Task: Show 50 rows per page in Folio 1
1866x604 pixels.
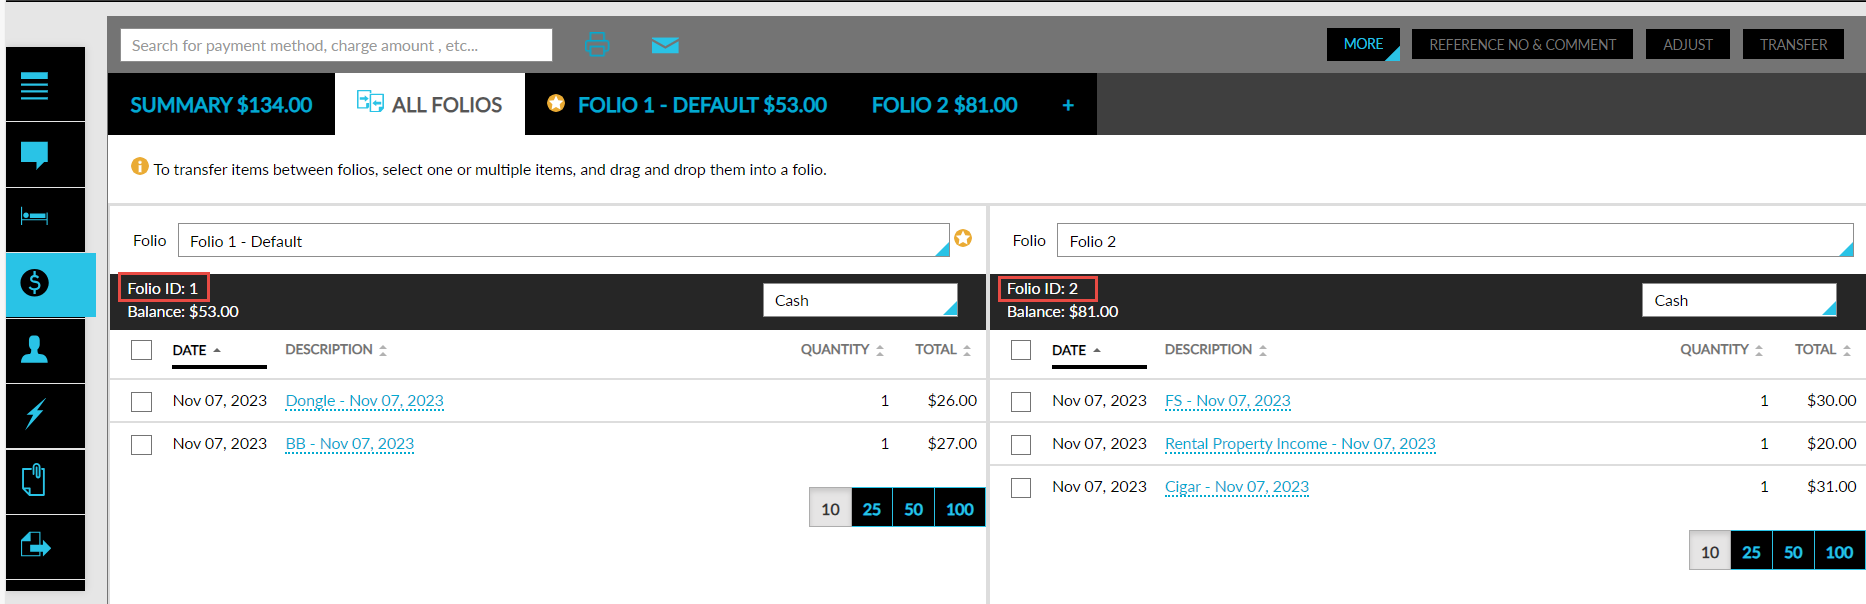Action: pyautogui.click(x=913, y=509)
